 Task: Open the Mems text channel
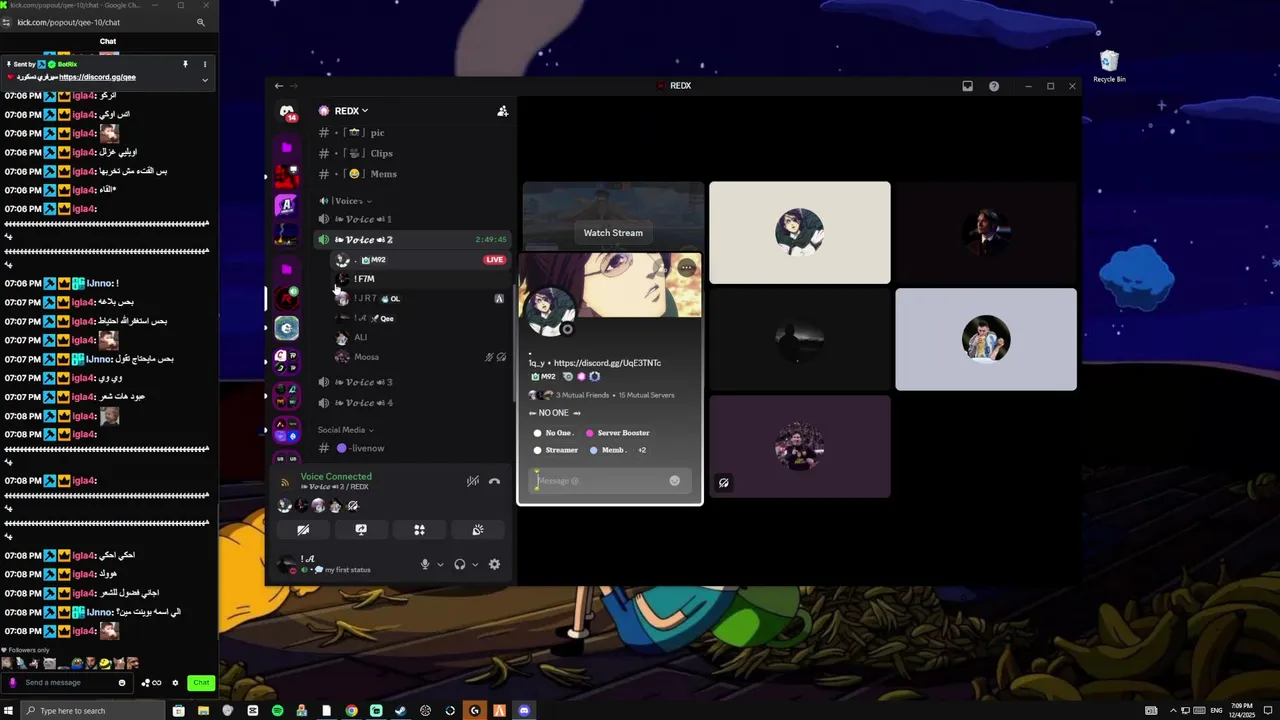coord(414,174)
